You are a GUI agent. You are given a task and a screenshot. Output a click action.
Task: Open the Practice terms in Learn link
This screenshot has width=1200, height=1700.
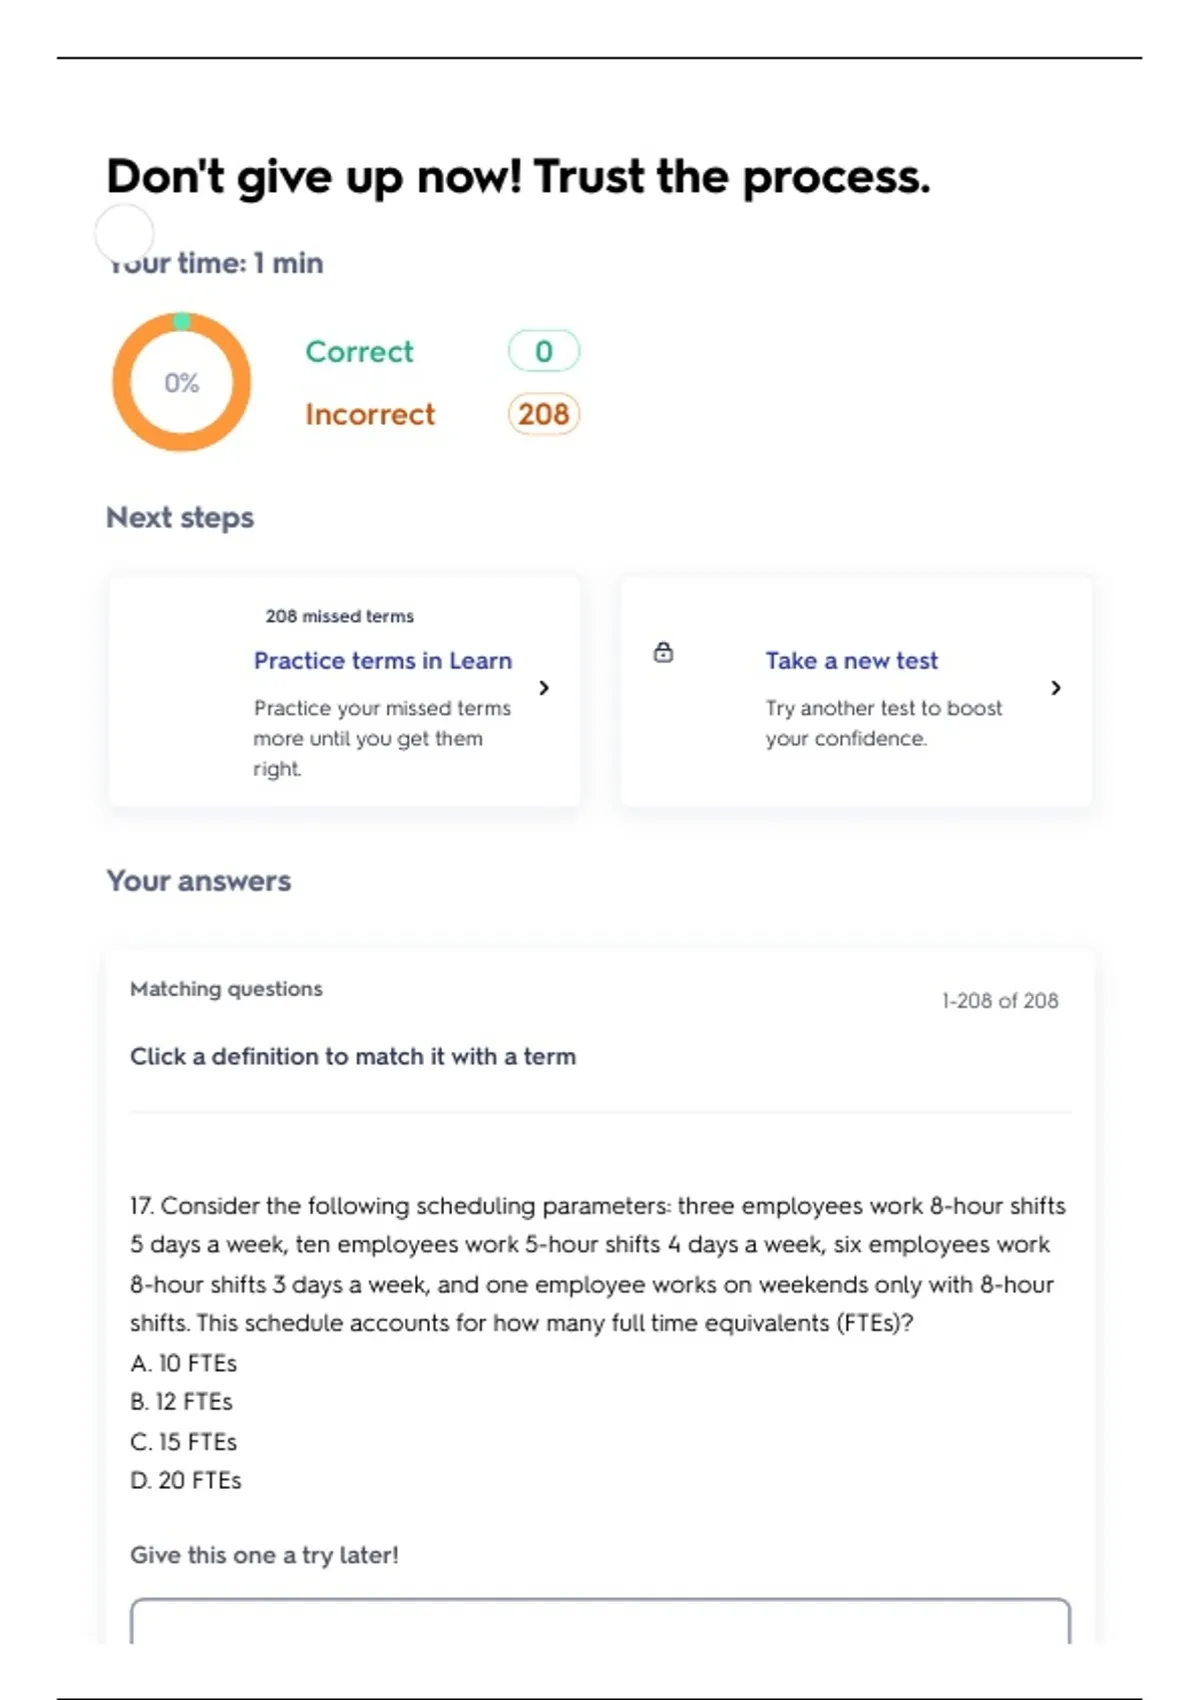383,661
